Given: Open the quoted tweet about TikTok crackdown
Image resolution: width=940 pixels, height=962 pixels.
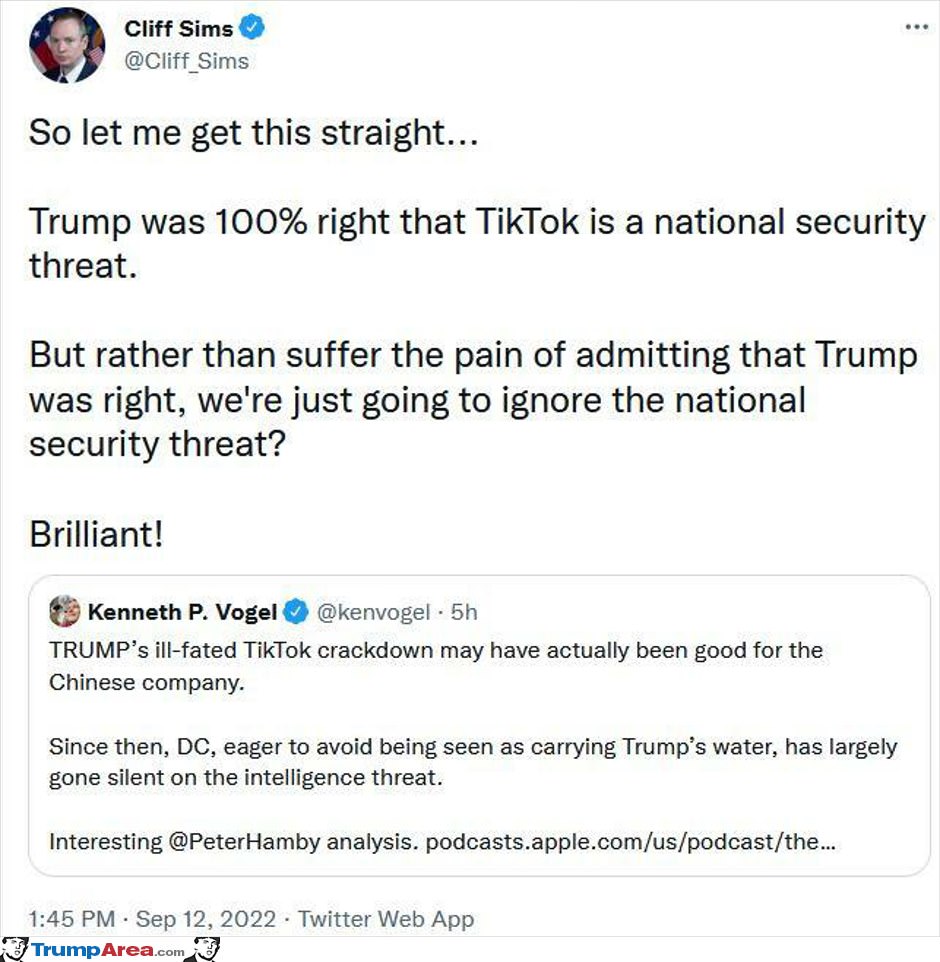Looking at the screenshot, I should pyautogui.click(x=479, y=726).
